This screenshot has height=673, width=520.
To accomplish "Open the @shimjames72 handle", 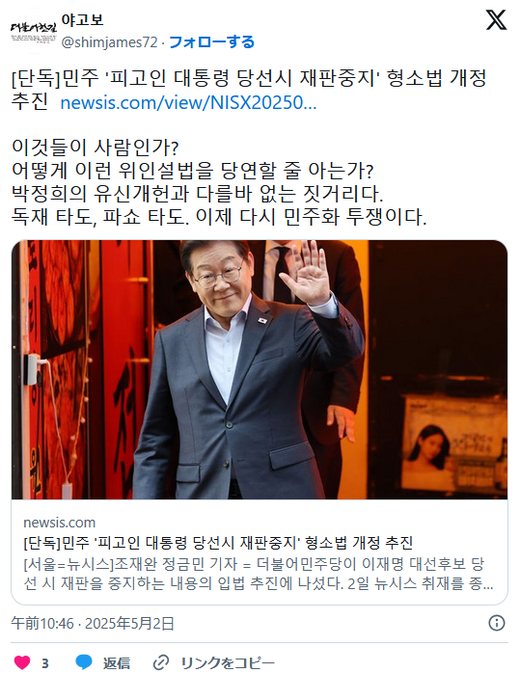I will 109,42.
